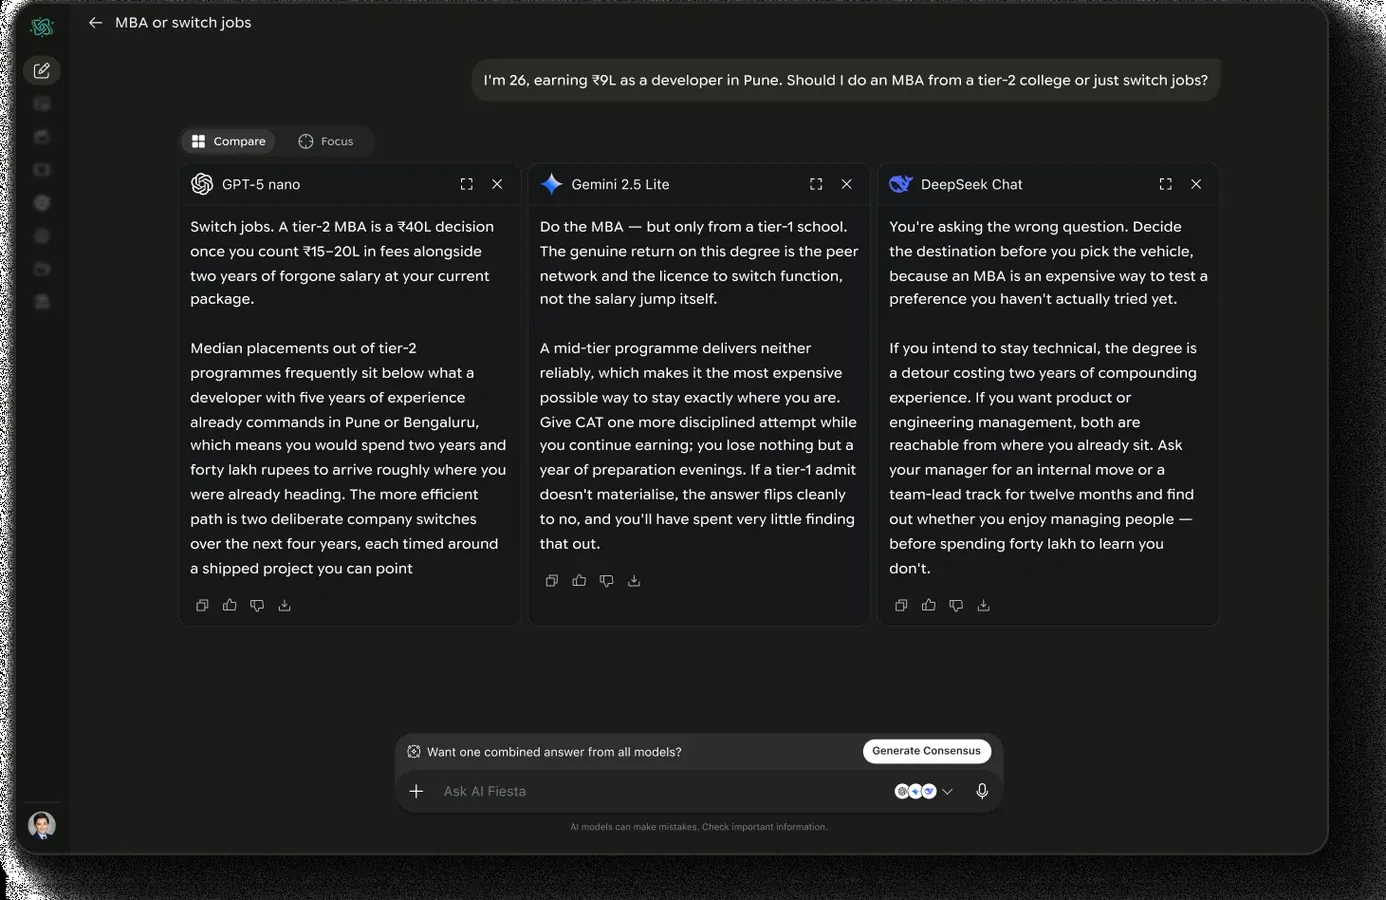Click the GPT-5 nano model name
The width and height of the screenshot is (1386, 900).
(261, 184)
